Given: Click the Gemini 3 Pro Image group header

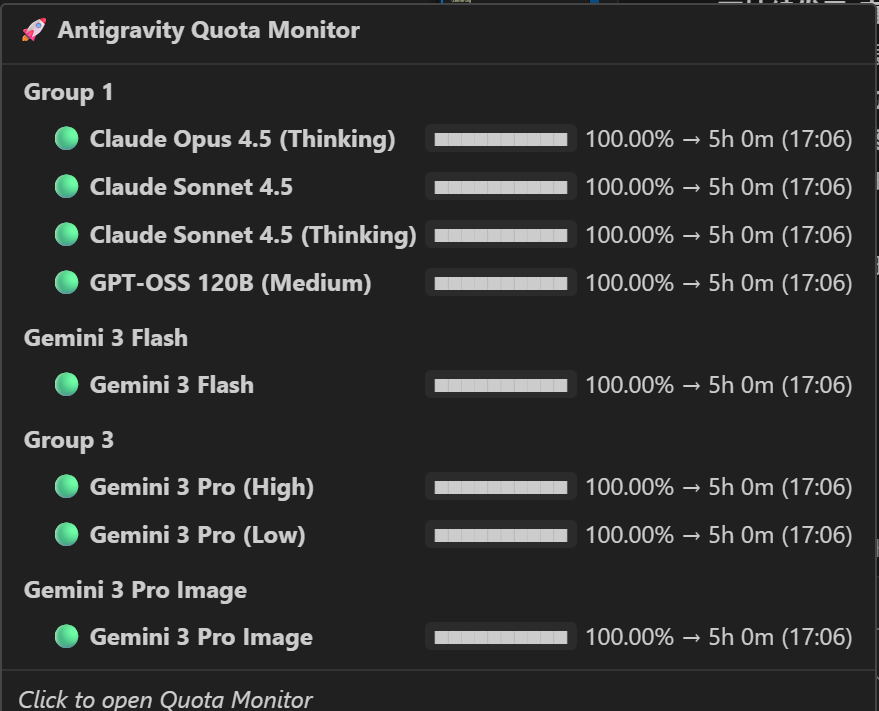Looking at the screenshot, I should click(135, 590).
